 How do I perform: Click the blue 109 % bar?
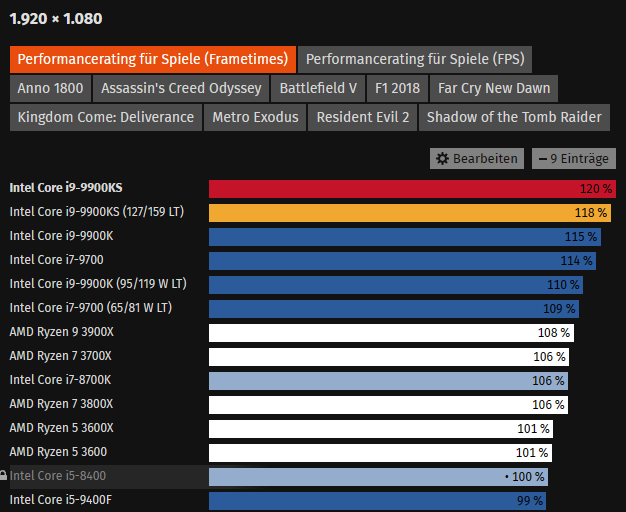tap(394, 309)
